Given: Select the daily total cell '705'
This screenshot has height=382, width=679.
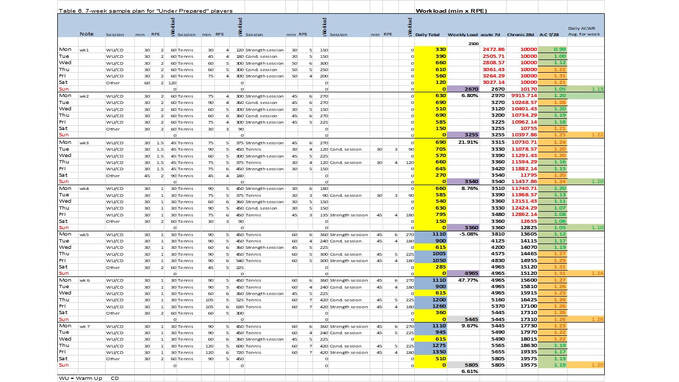Looking at the screenshot, I should point(430,149).
